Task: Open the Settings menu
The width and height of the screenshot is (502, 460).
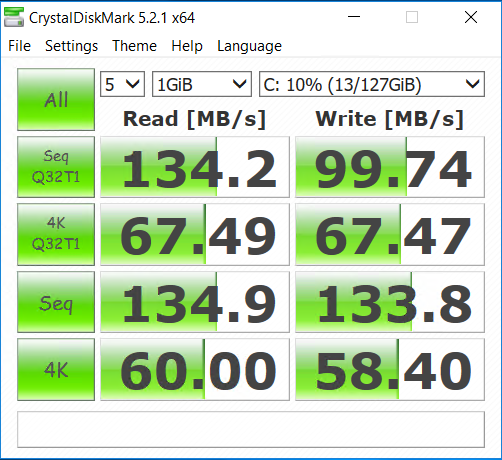Action: [71, 46]
